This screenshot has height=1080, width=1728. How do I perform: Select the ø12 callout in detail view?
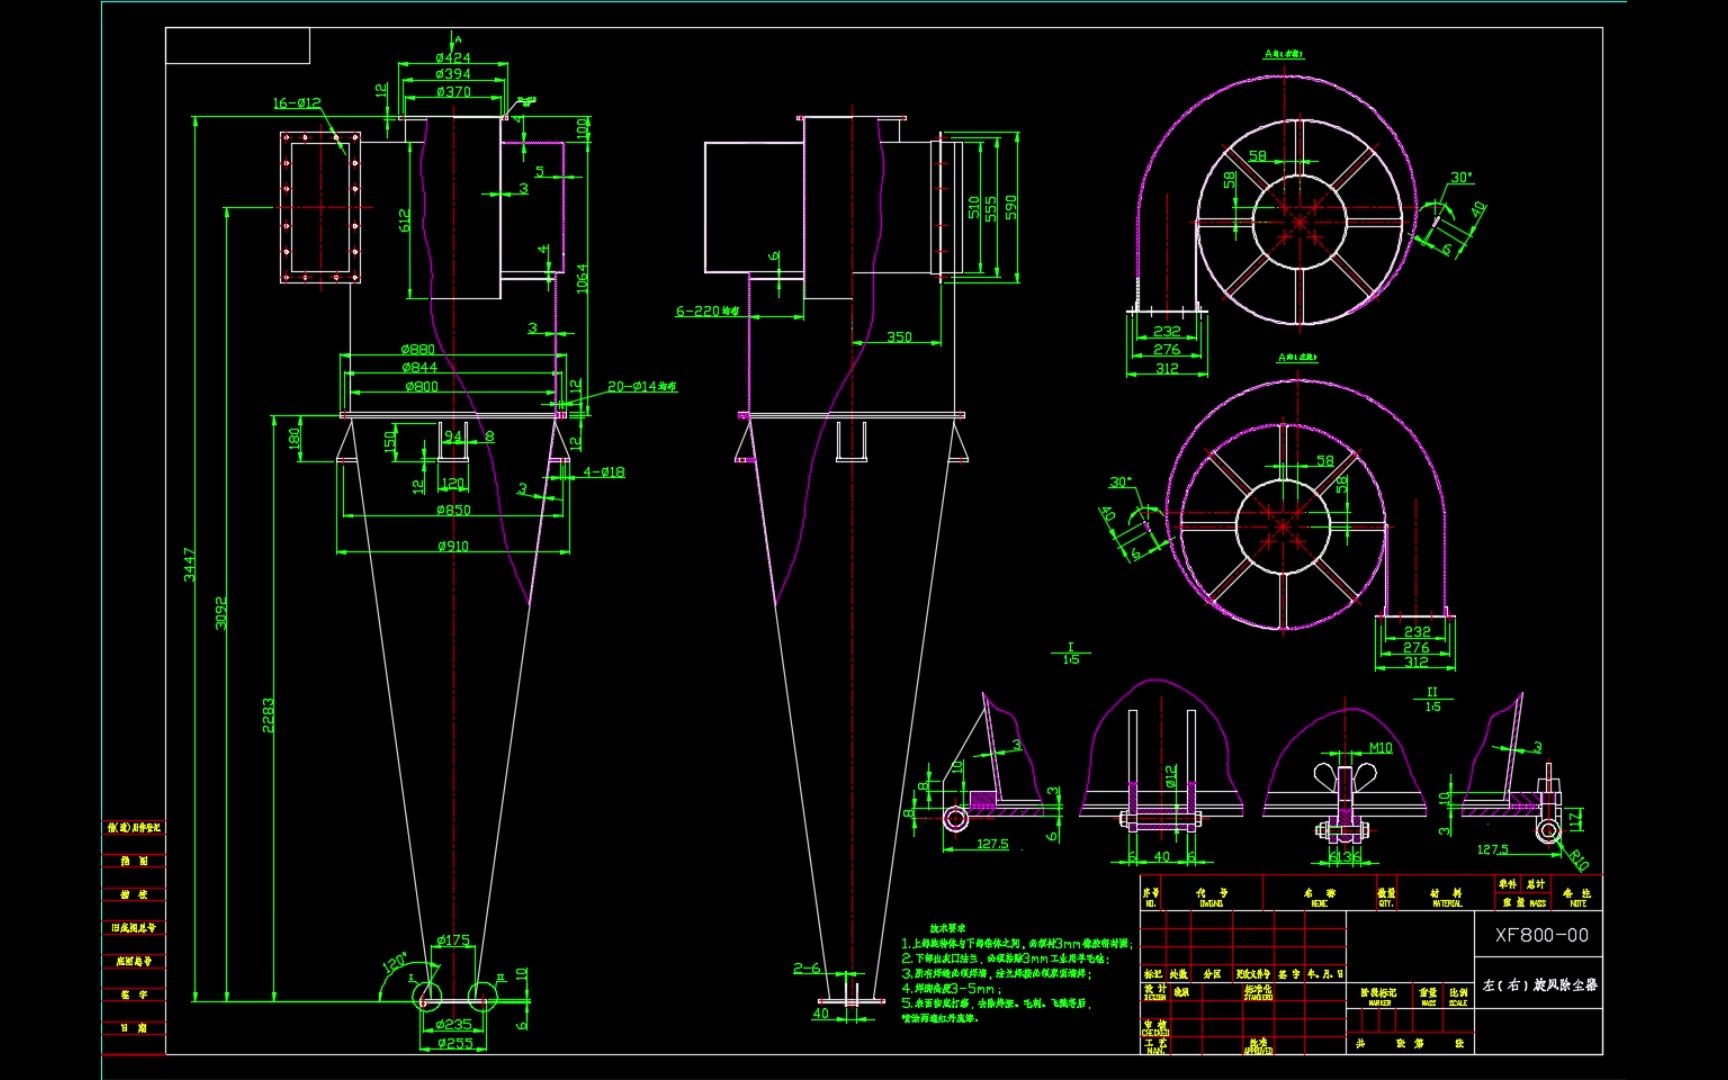tap(1171, 776)
